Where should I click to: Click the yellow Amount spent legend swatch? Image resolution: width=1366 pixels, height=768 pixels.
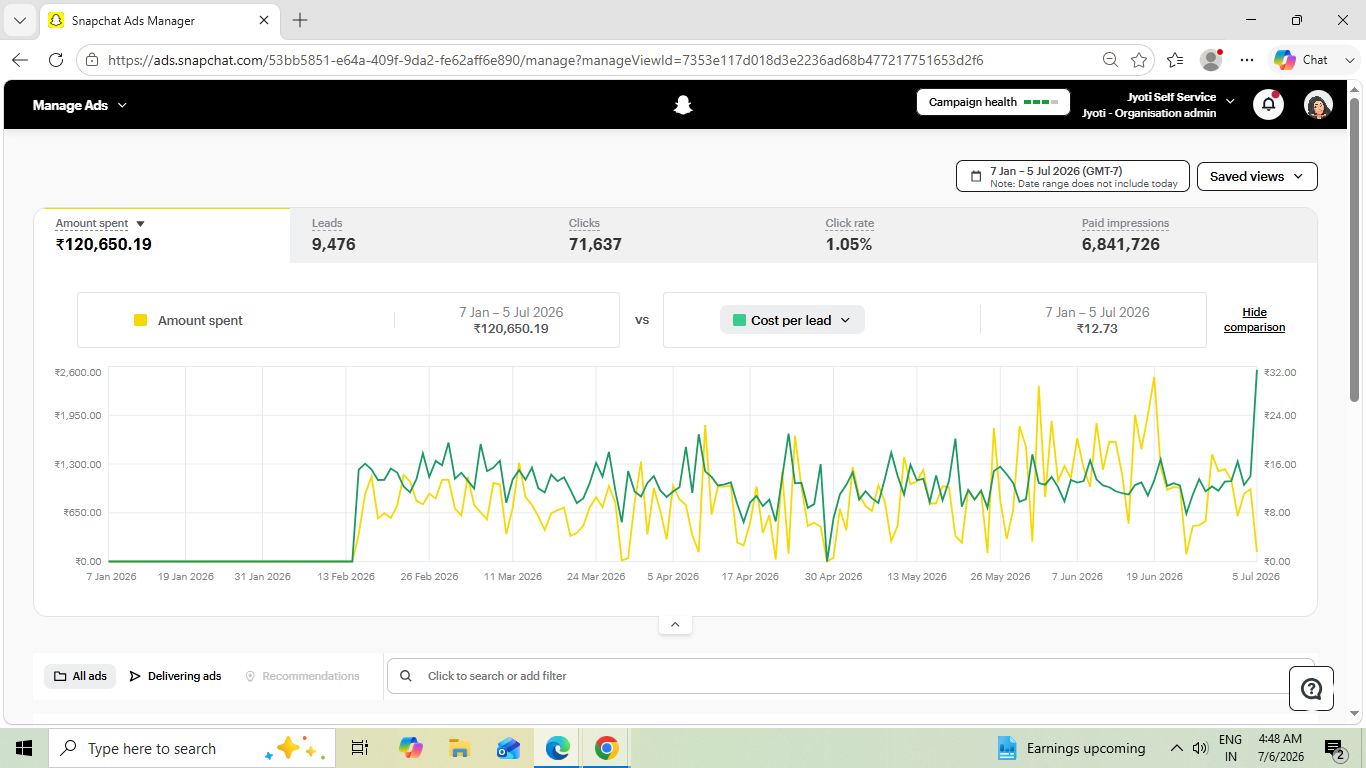tap(141, 320)
